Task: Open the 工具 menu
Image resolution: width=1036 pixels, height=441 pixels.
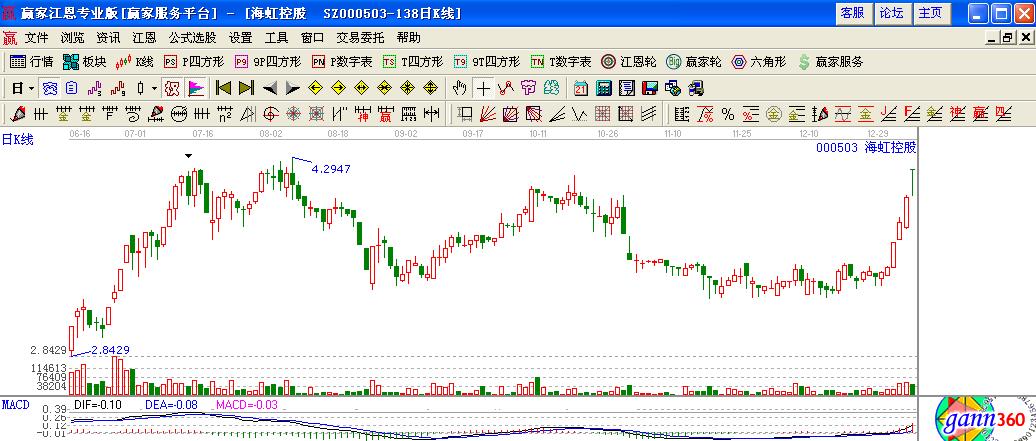Action: (x=276, y=37)
